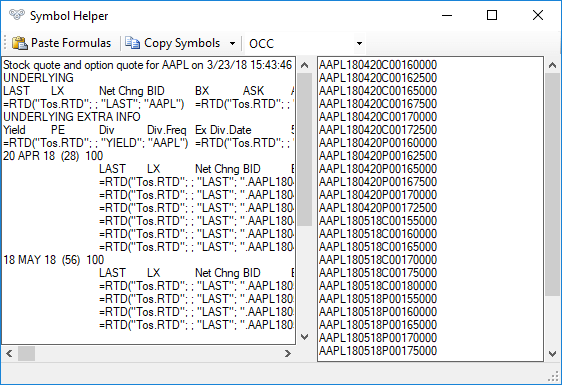Open the Copy Symbols dropdown arrow
The height and width of the screenshot is (385, 562).
coord(233,43)
